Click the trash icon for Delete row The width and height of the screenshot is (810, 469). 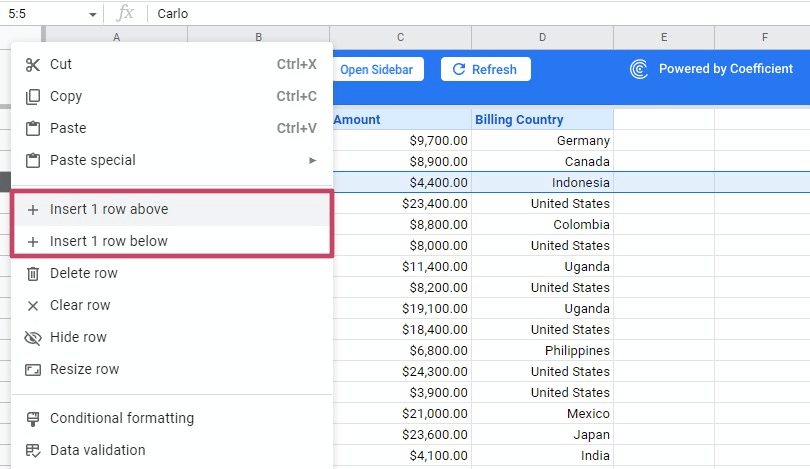tap(33, 274)
